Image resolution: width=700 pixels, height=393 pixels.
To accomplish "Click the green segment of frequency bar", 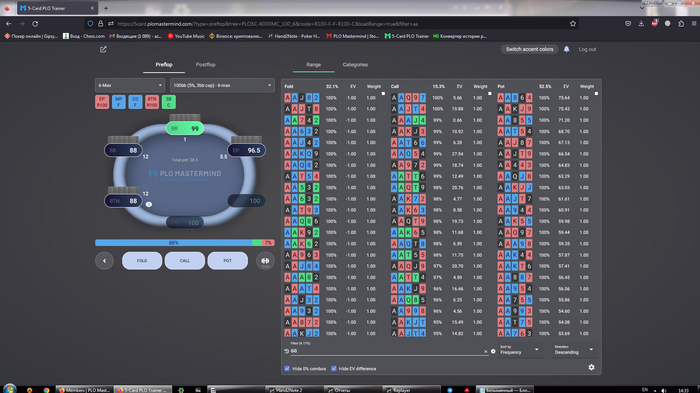I will coord(257,243).
